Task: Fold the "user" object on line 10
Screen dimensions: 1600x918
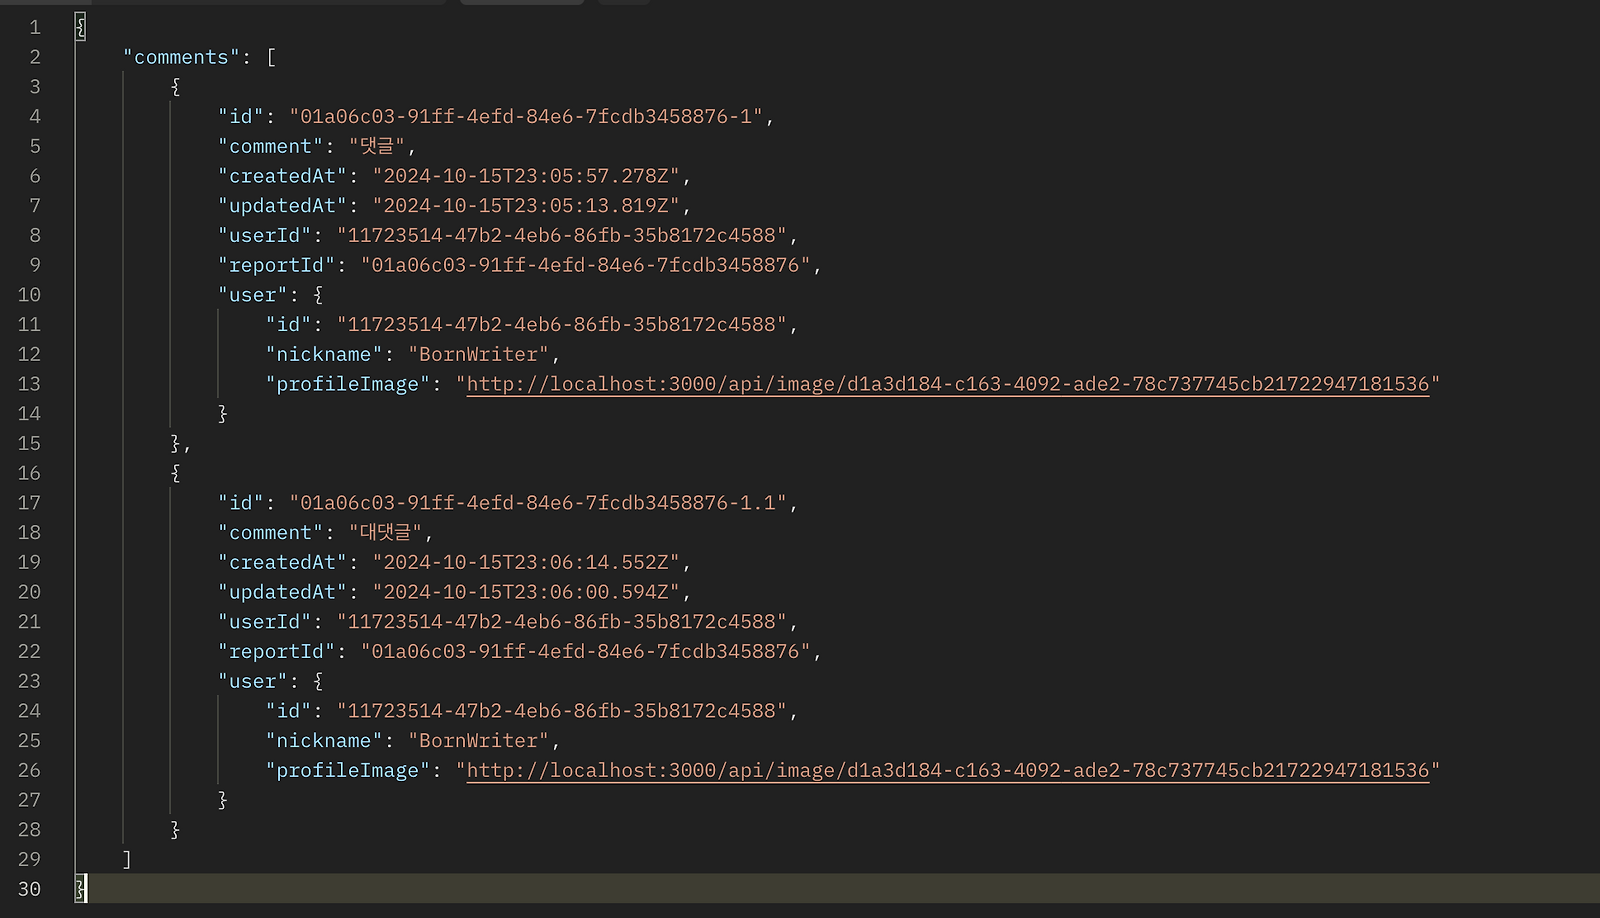Action: pyautogui.click(x=318, y=295)
